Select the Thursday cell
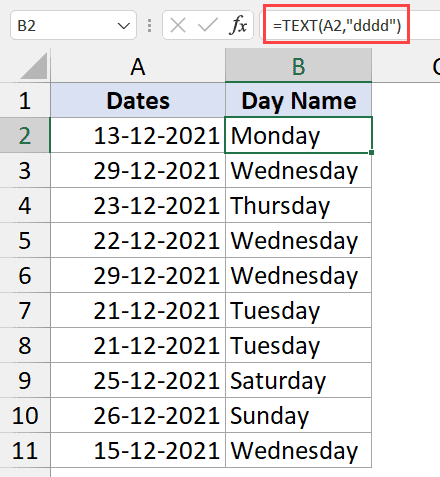 click(298, 205)
